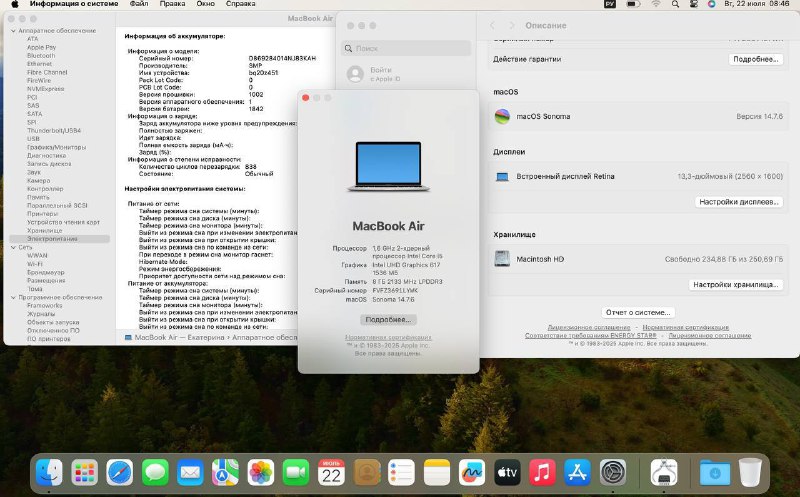Select Frameworks under Программное обеспечение
Viewport: 800px width, 497px height.
44,306
